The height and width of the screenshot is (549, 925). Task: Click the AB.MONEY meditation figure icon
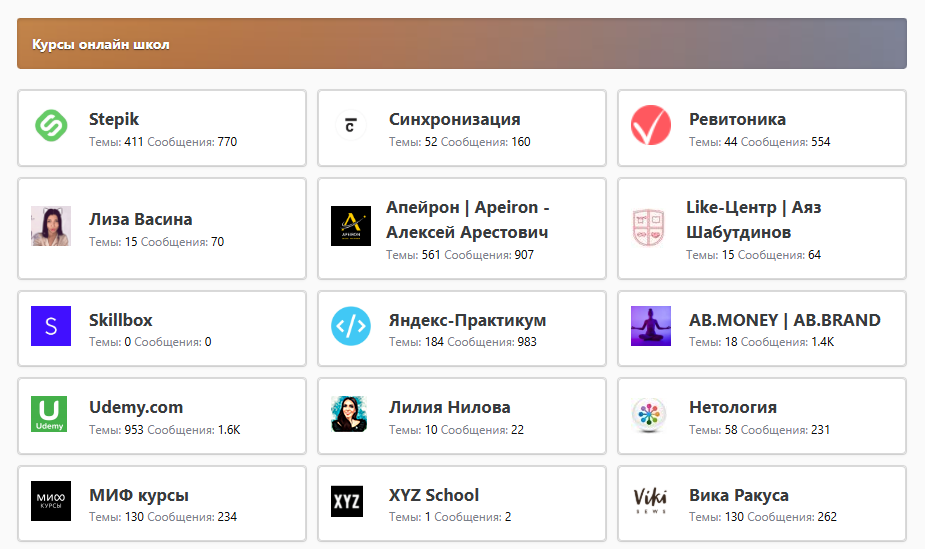coord(651,326)
